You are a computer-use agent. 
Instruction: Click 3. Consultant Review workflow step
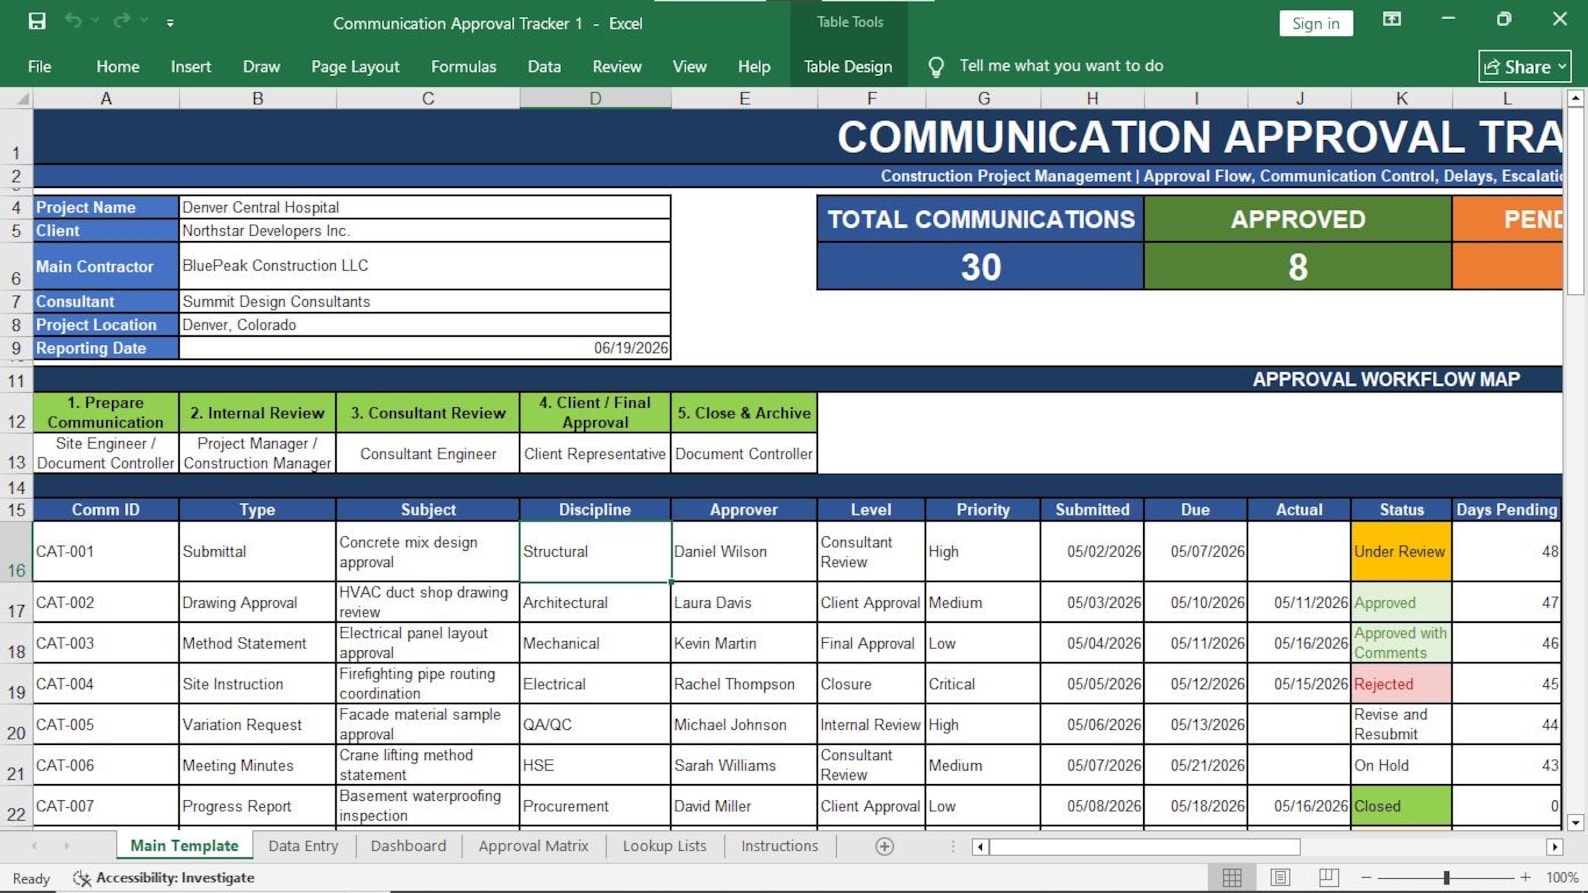tap(428, 412)
